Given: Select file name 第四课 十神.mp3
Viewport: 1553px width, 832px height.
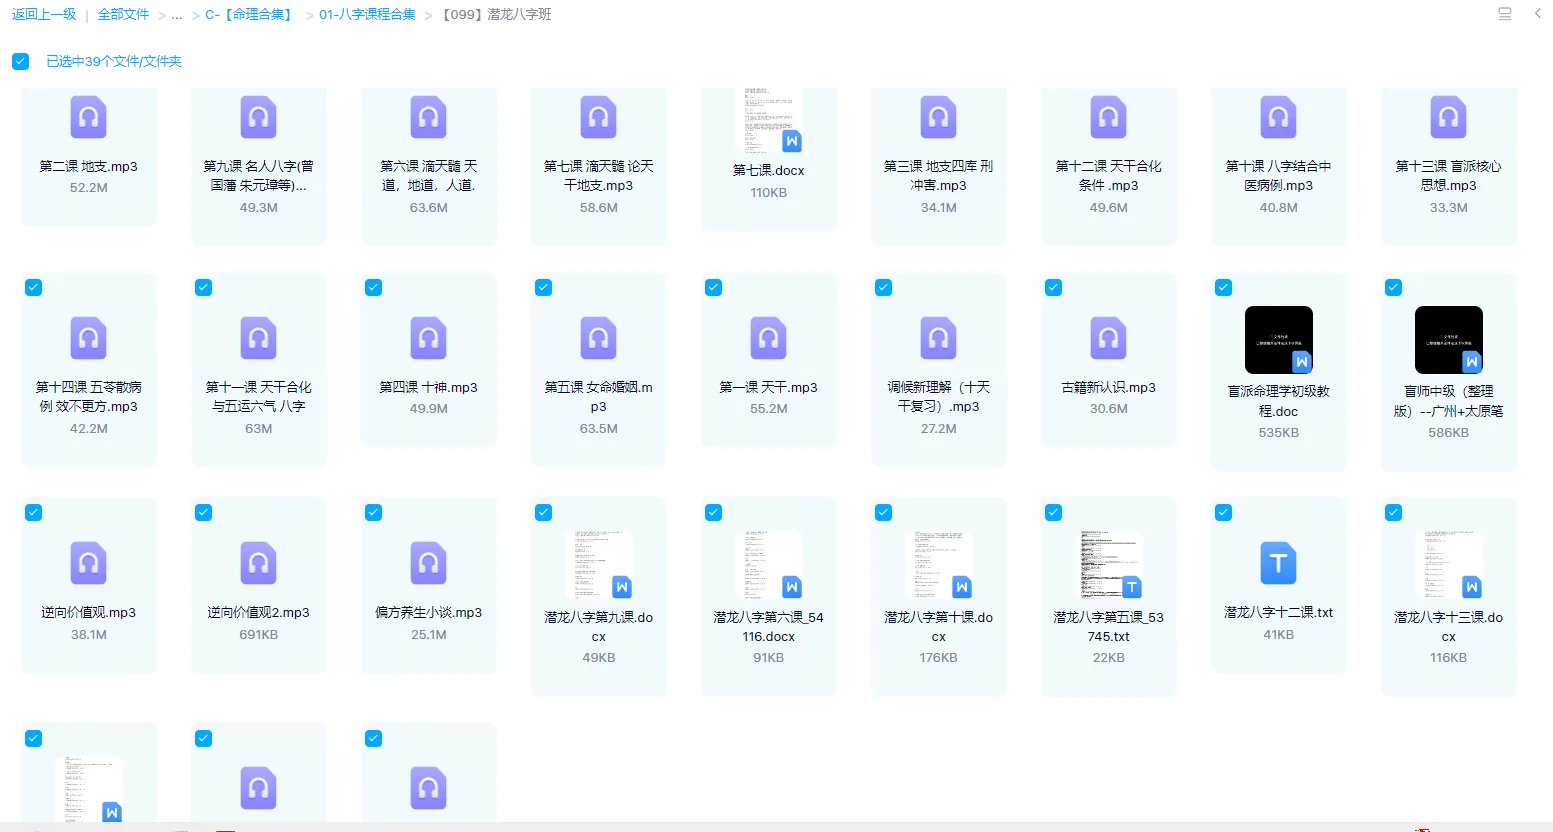Looking at the screenshot, I should tap(428, 387).
